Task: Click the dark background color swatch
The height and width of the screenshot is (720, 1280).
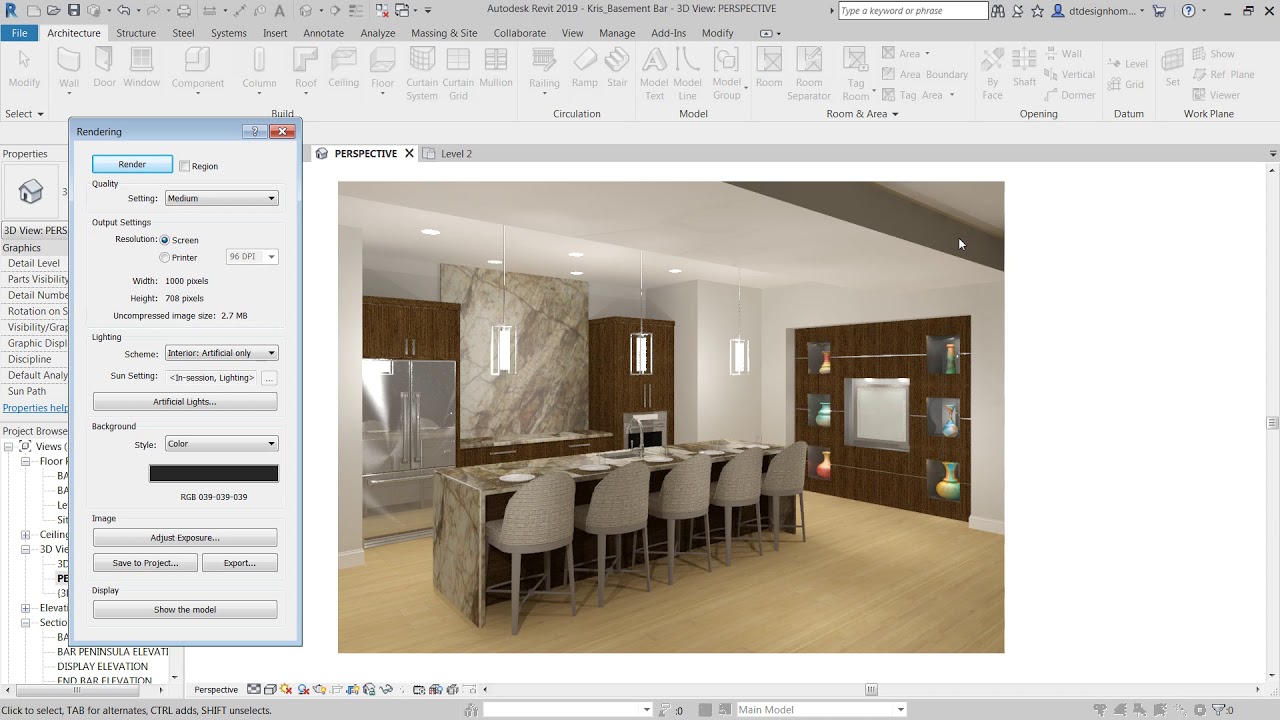Action: 214,474
